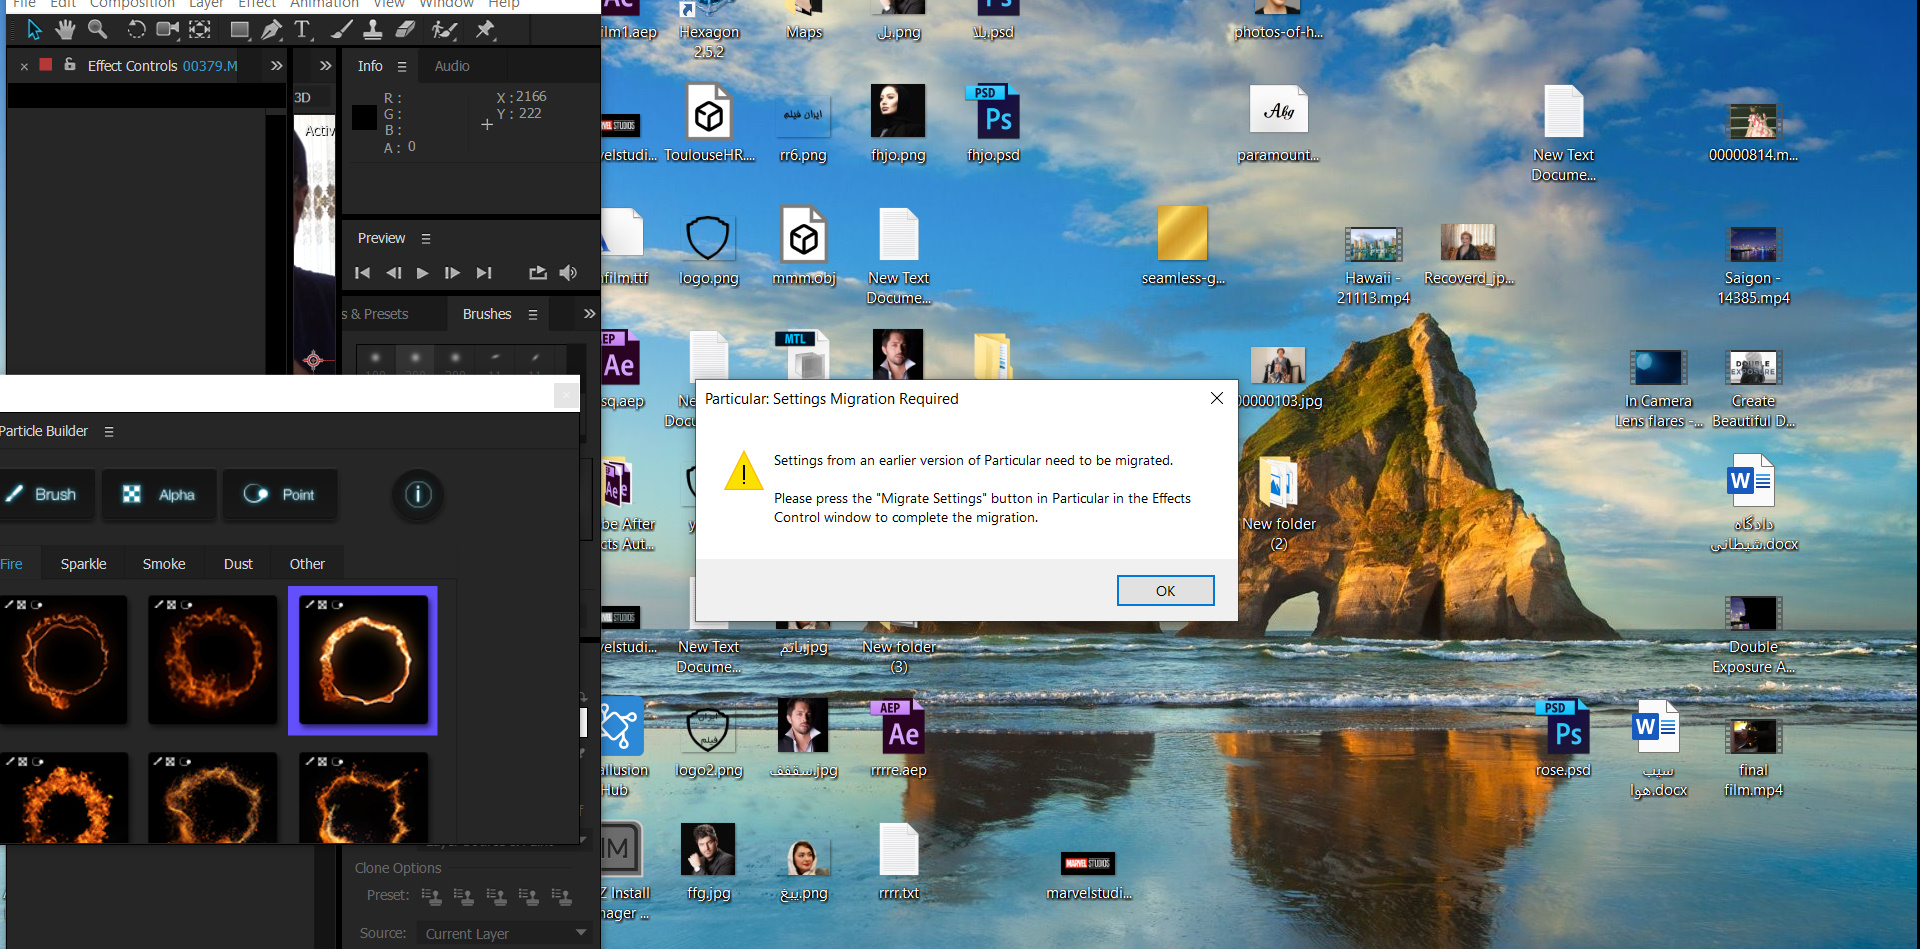Select the middle fire preset in bottom row
Viewport: 1920px width, 949px height.
(x=212, y=798)
